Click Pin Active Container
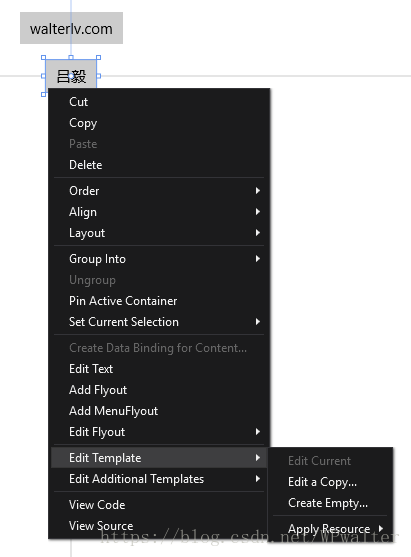The height and width of the screenshot is (557, 411). [x=159, y=301]
